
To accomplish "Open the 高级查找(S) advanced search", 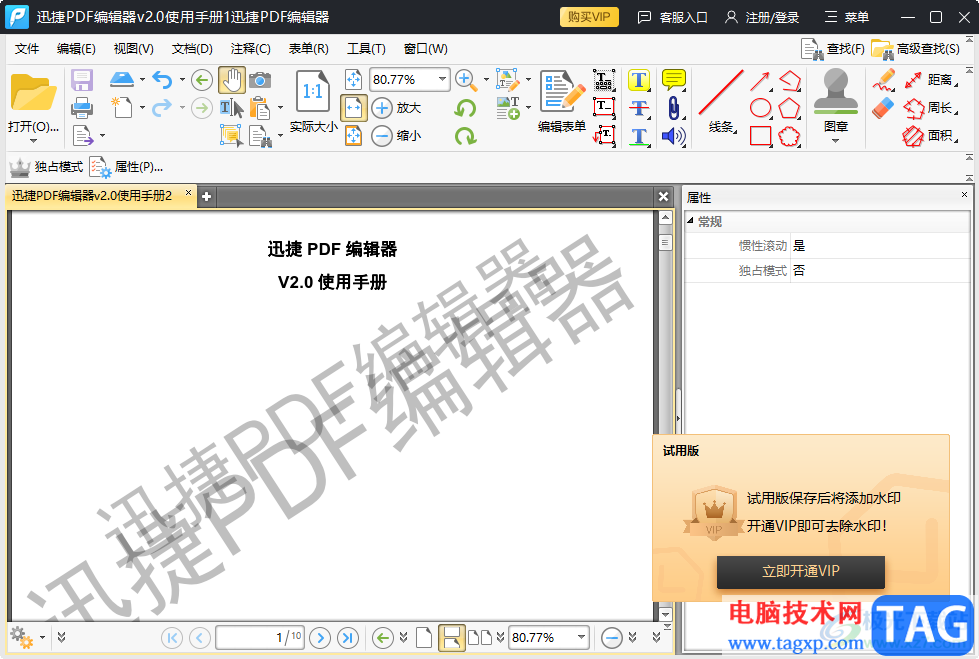I will [916, 49].
